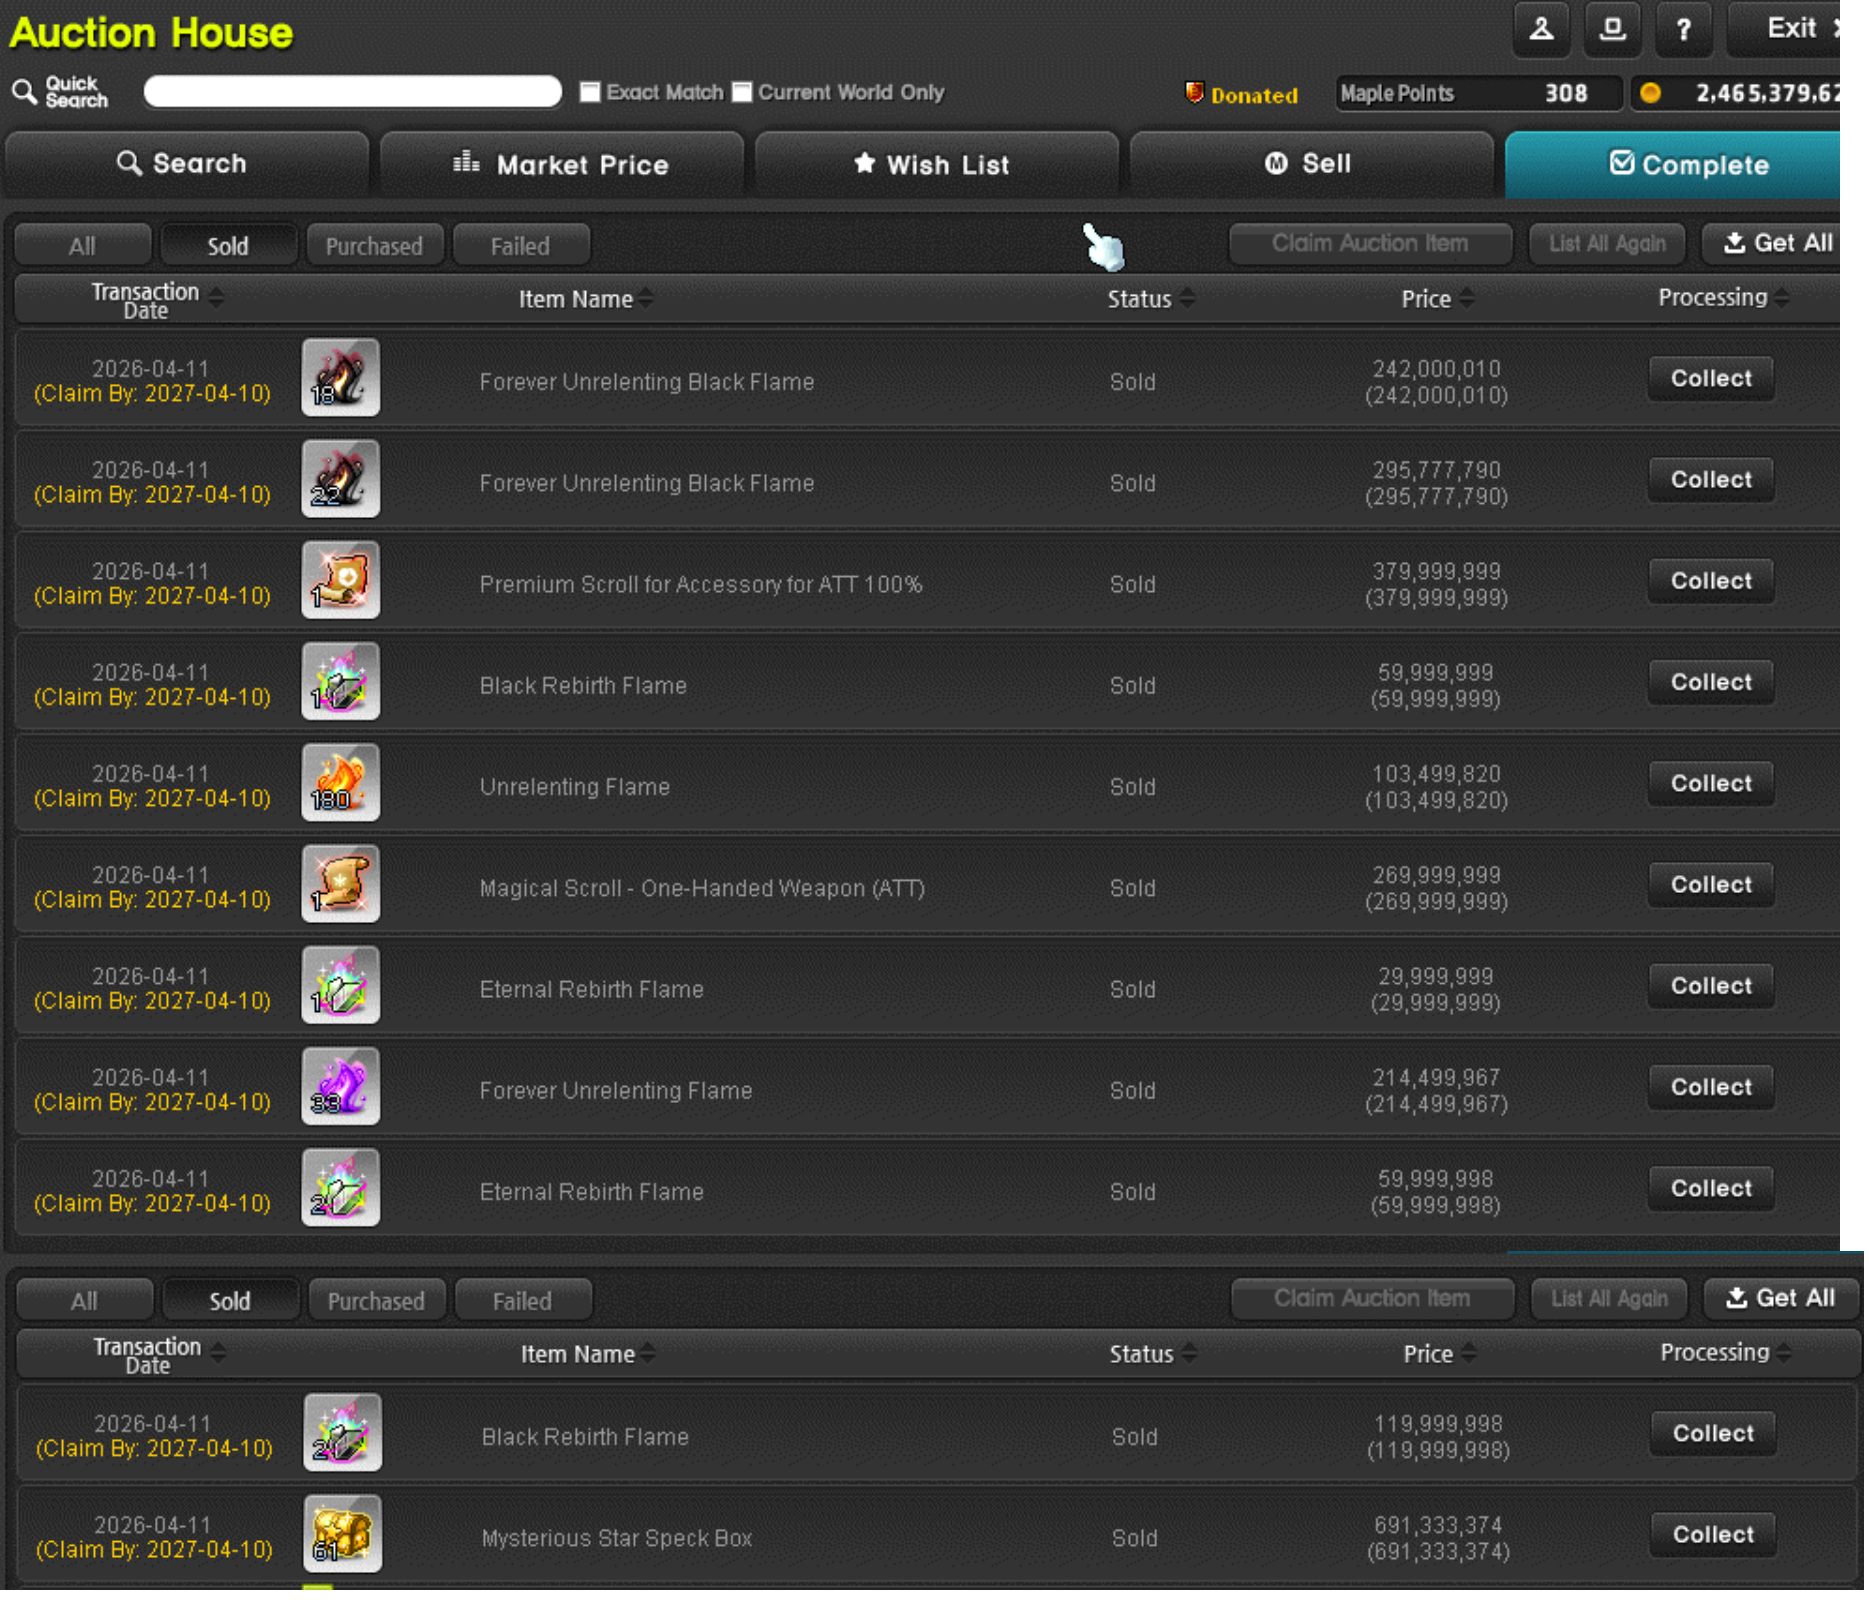Sort upper list by Item Name arrows
Image resolution: width=1869 pixels, height=1603 pixels.
pos(646,298)
